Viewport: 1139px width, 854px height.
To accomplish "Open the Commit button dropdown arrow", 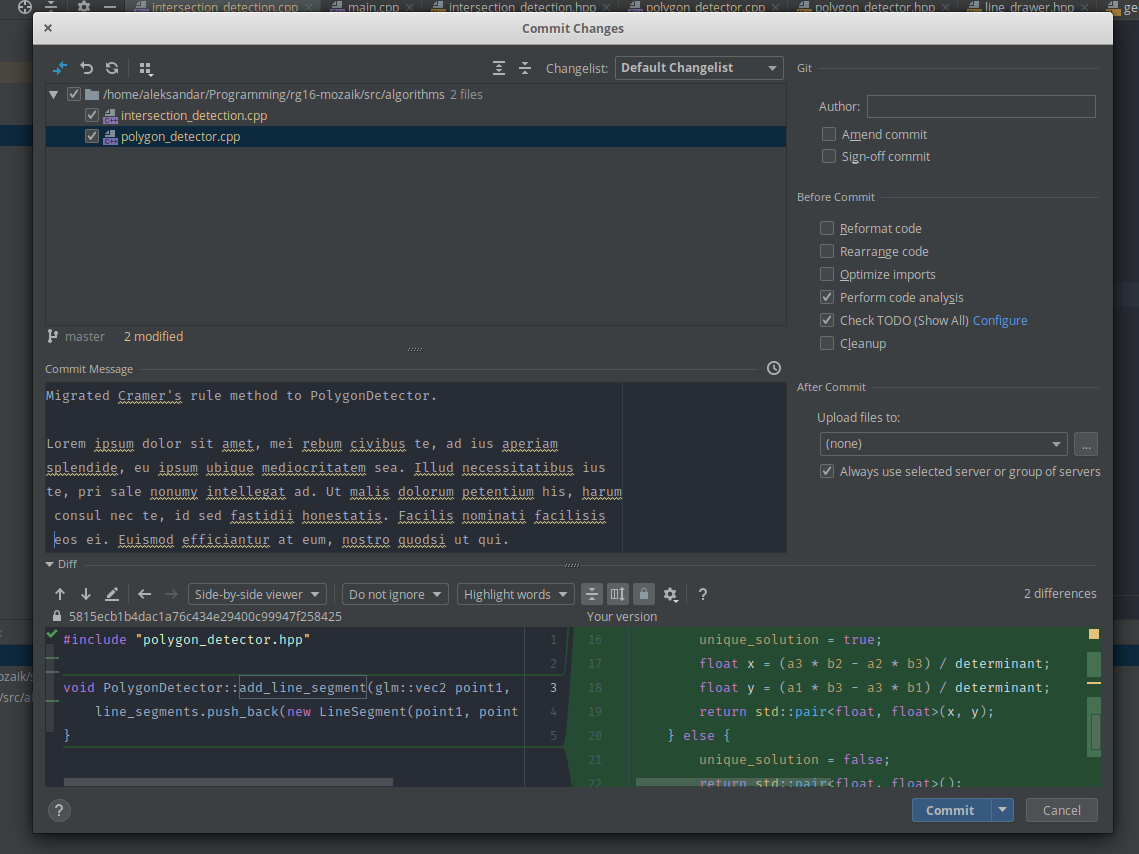I will (x=1002, y=810).
